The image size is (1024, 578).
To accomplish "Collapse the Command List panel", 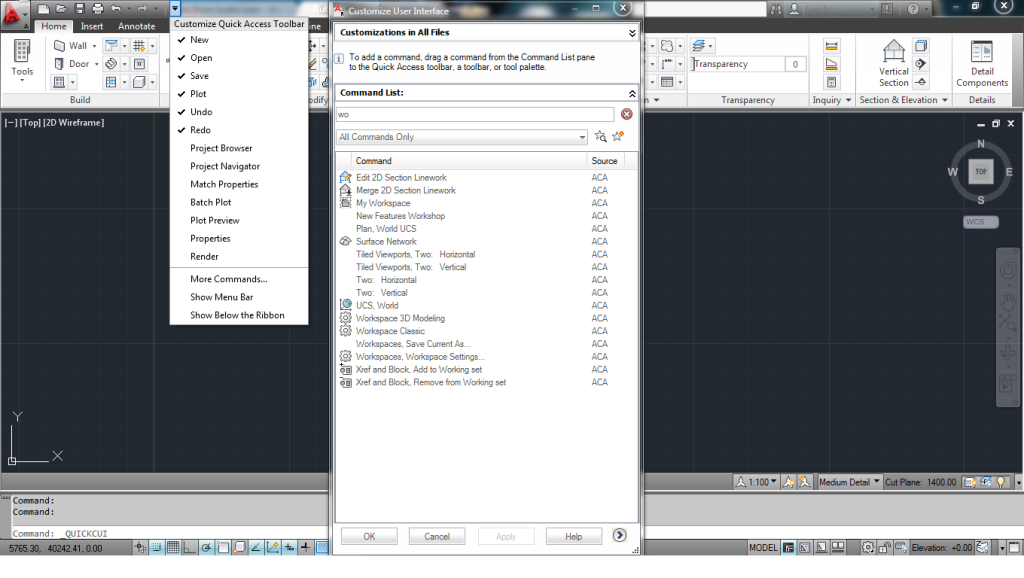I will pos(632,93).
